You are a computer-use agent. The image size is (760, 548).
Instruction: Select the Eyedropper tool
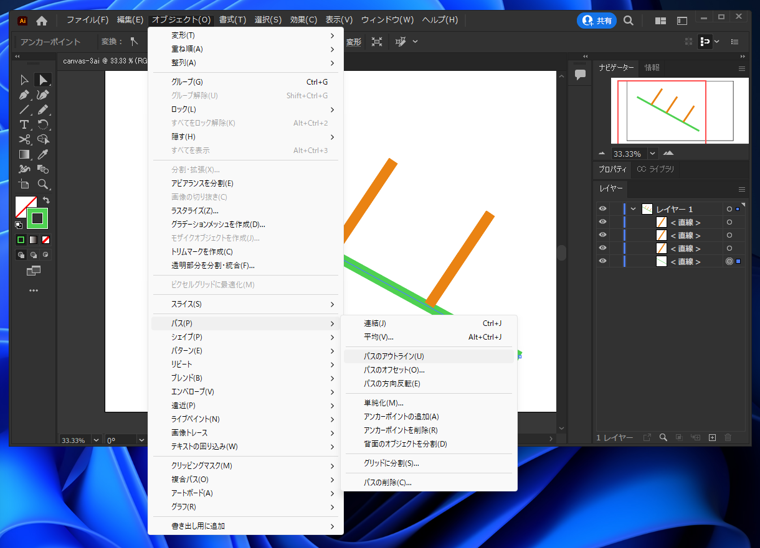point(43,155)
